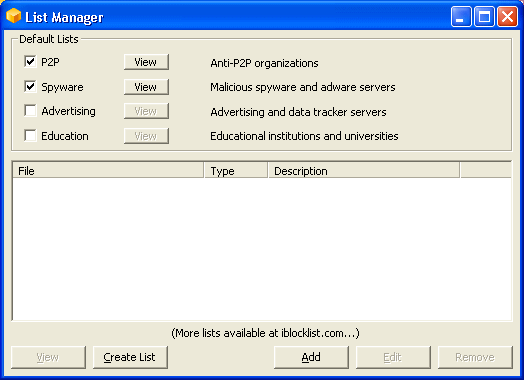524x380 pixels.
Task: Maximize the List Manager window
Action: pos(484,16)
